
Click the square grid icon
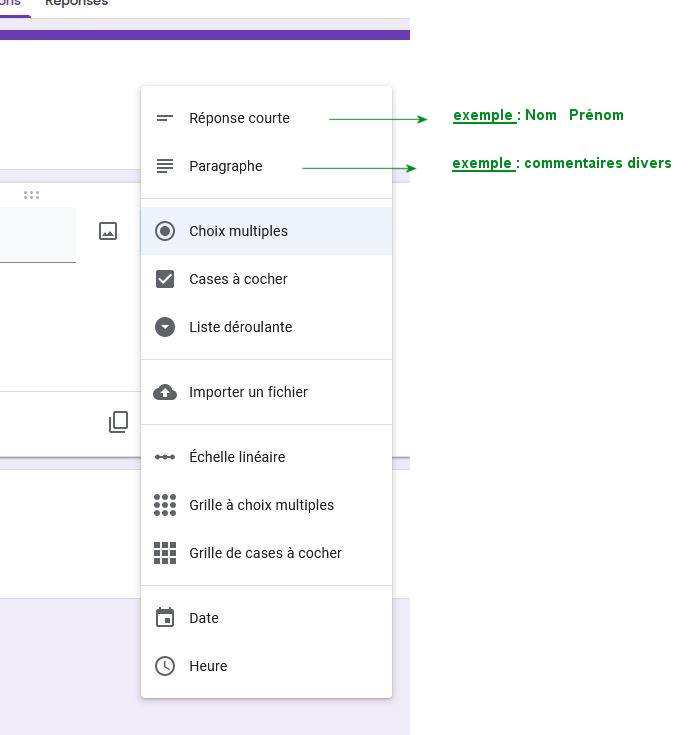(165, 553)
